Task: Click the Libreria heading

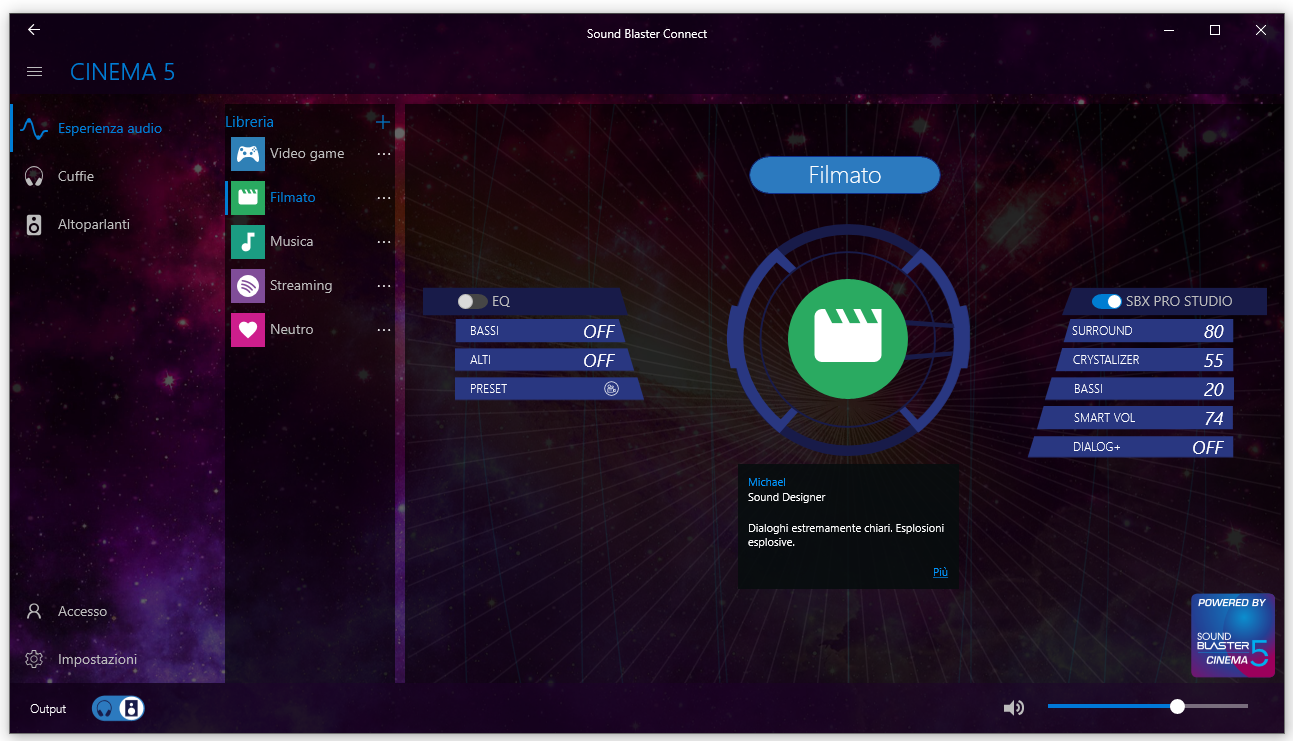Action: coord(249,122)
